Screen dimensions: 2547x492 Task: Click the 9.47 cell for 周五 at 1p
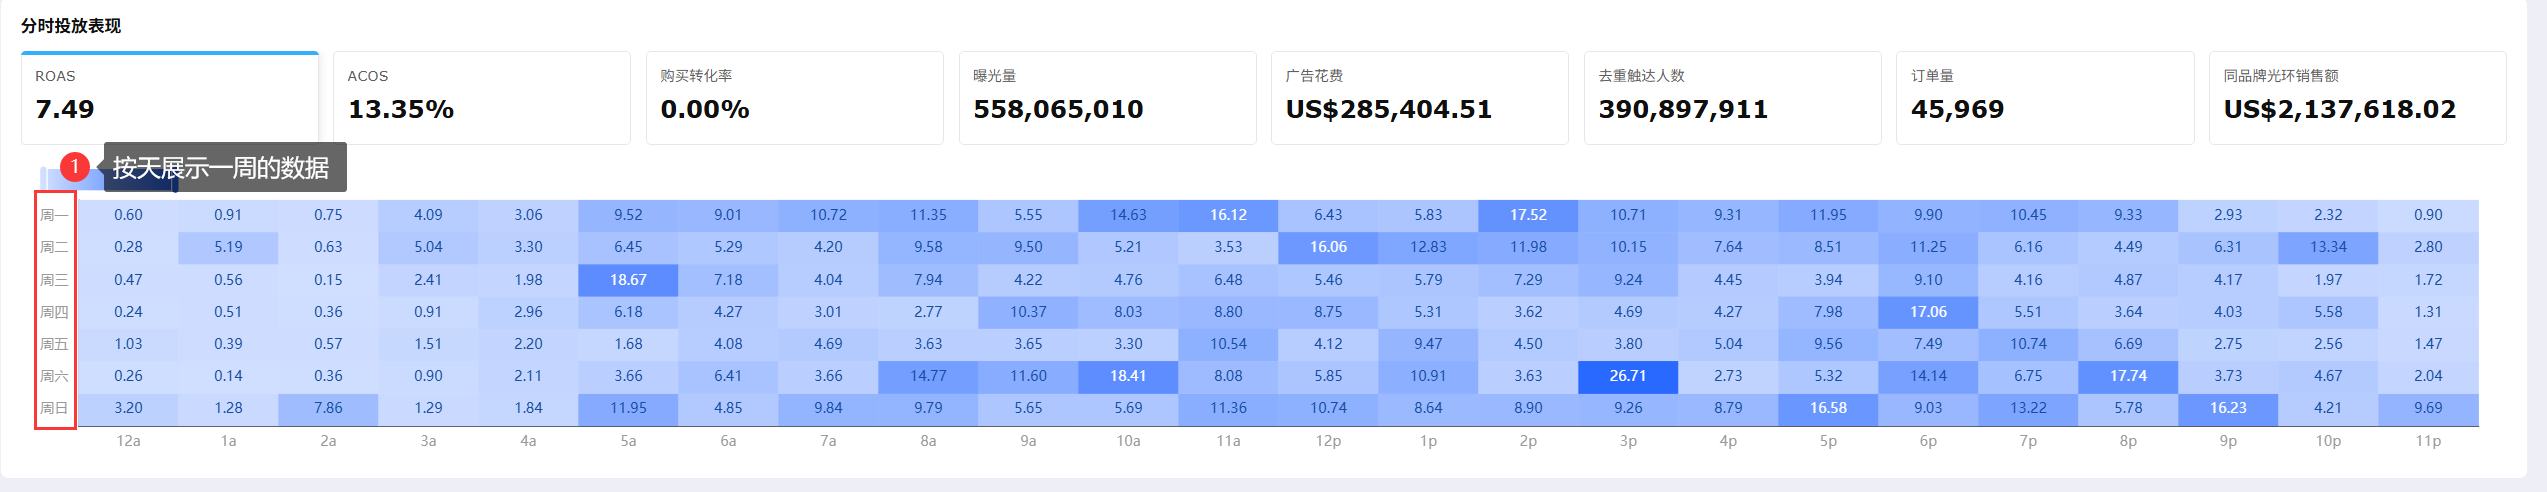1428,344
